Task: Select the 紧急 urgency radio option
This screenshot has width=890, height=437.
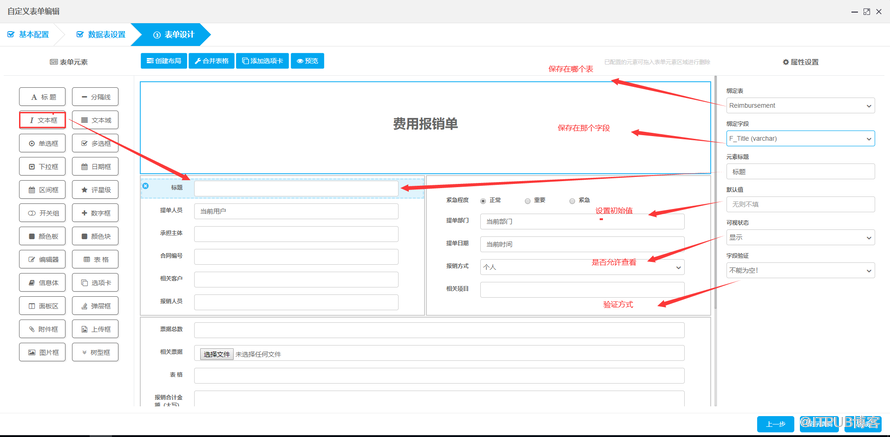Action: pos(572,200)
